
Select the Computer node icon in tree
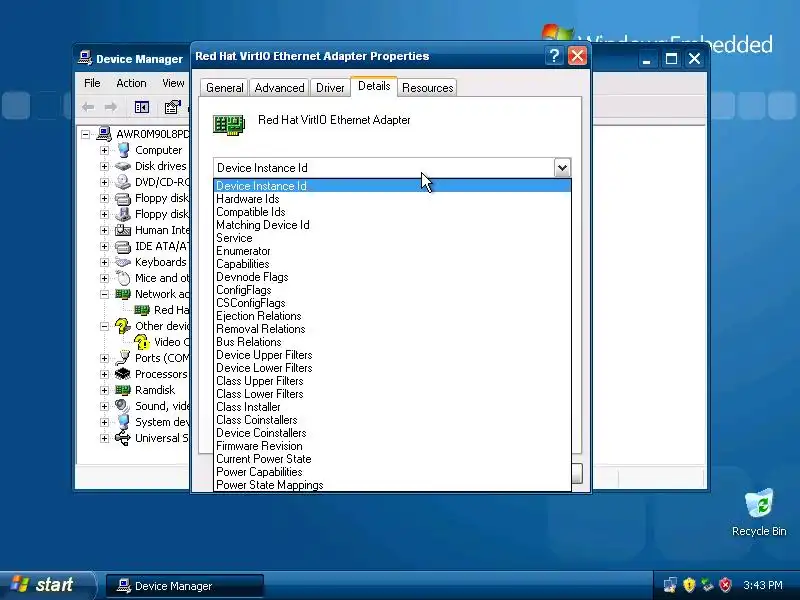click(x=123, y=150)
